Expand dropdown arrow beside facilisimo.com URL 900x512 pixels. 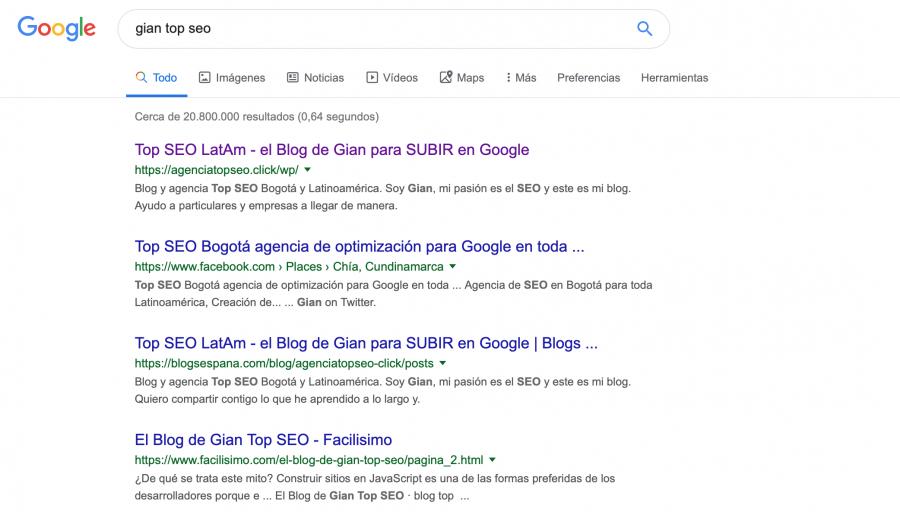493,461
